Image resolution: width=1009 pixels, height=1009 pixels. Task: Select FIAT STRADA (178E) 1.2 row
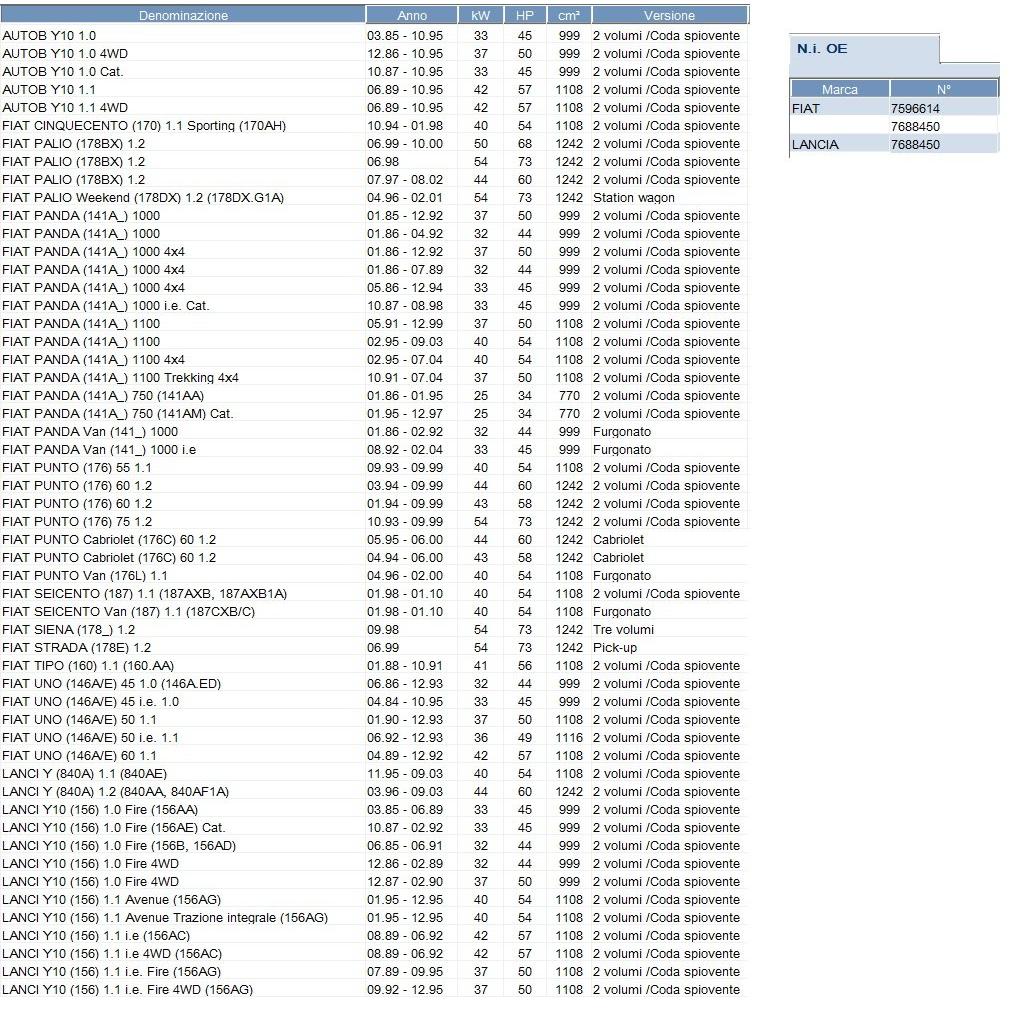coord(375,648)
